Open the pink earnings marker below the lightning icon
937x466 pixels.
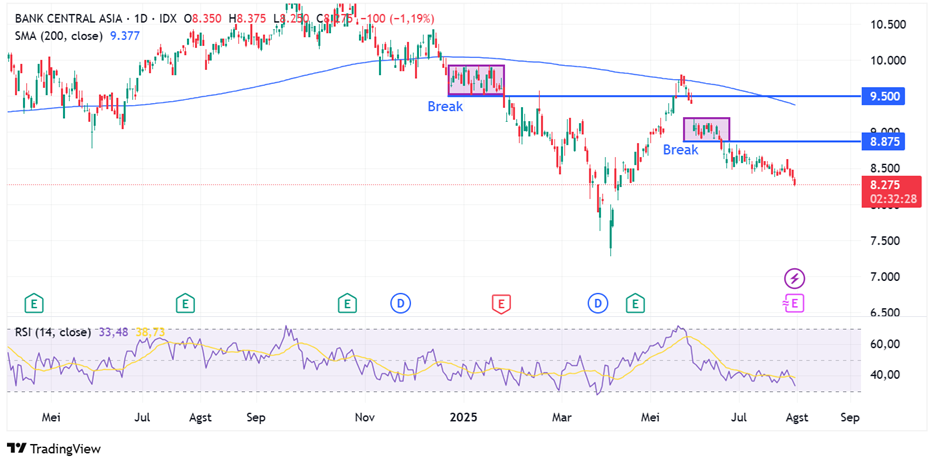pos(794,303)
